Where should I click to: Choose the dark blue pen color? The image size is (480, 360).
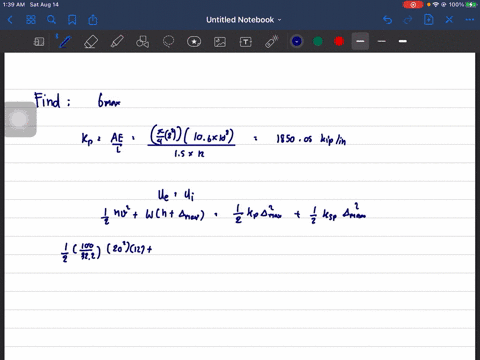[x=297, y=41]
